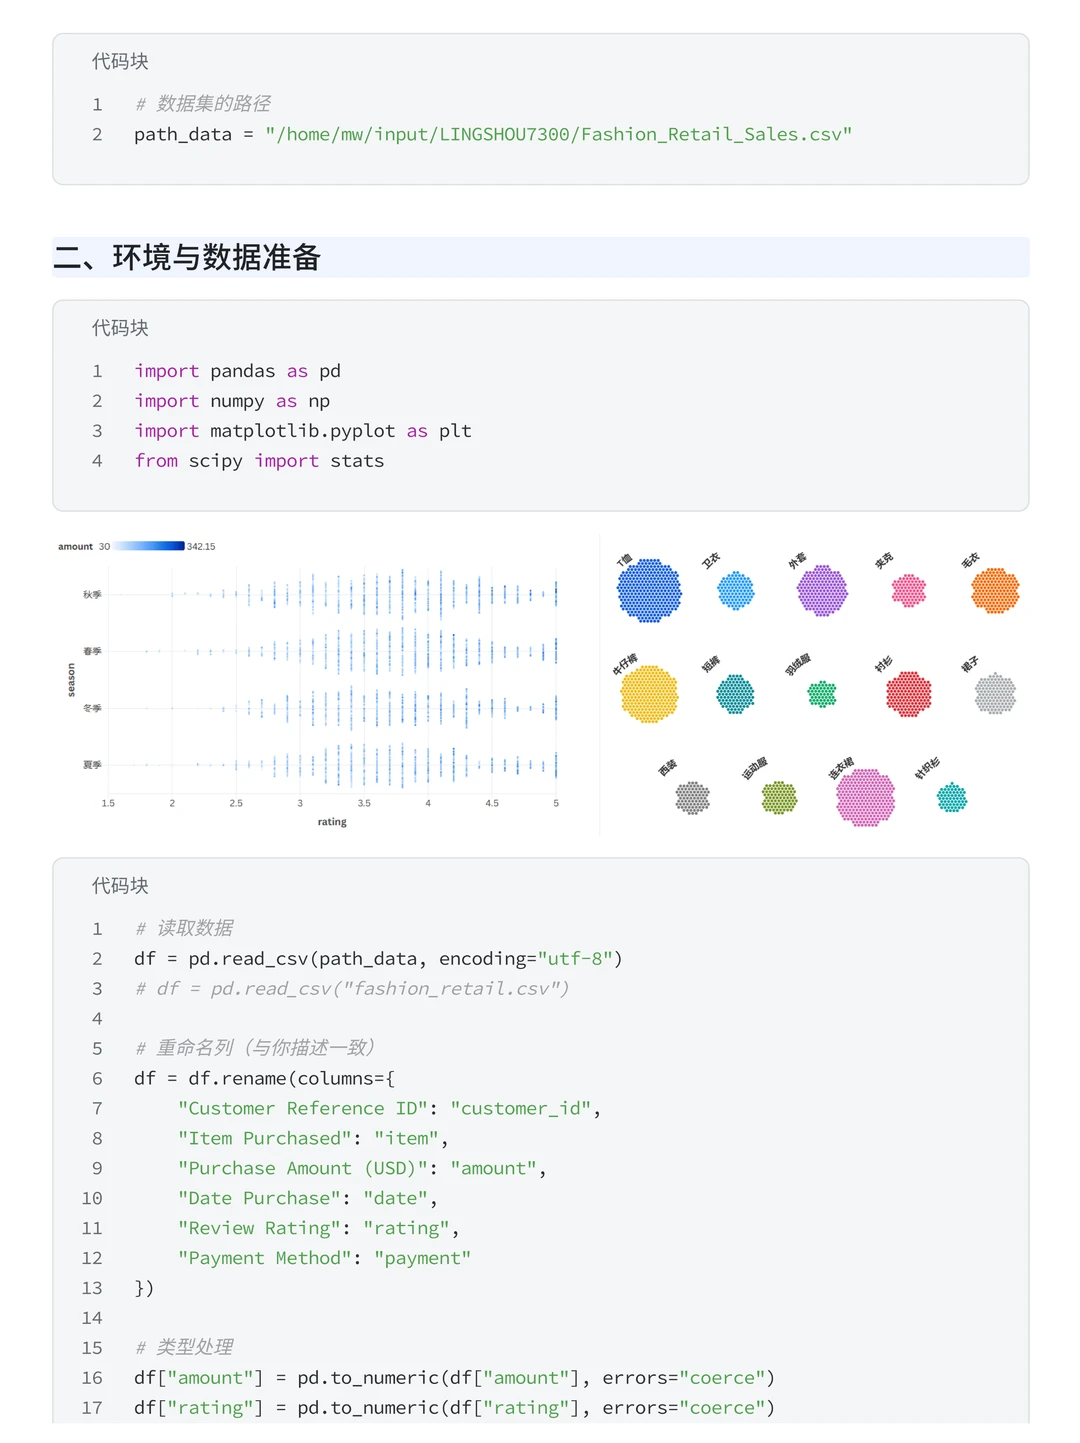The image size is (1080, 1443).
Task: Select the olive 运动服 bubble cluster
Action: click(779, 798)
